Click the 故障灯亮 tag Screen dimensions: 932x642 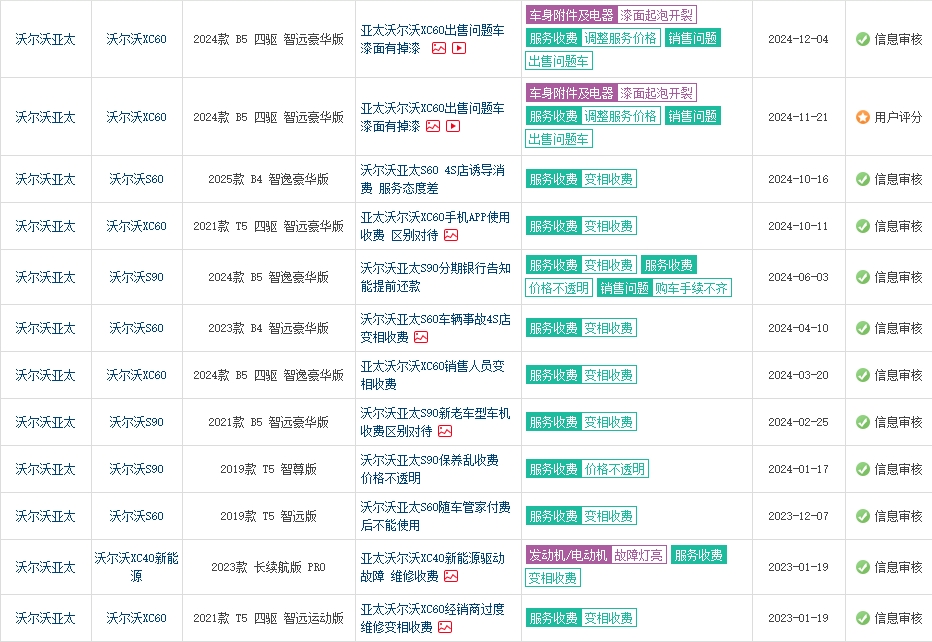point(638,555)
